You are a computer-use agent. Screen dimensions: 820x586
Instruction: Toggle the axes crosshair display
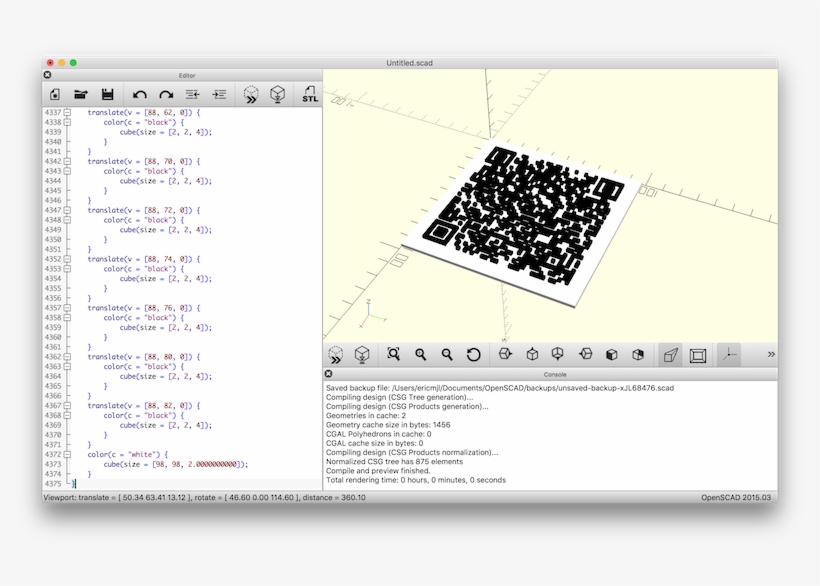(x=729, y=355)
